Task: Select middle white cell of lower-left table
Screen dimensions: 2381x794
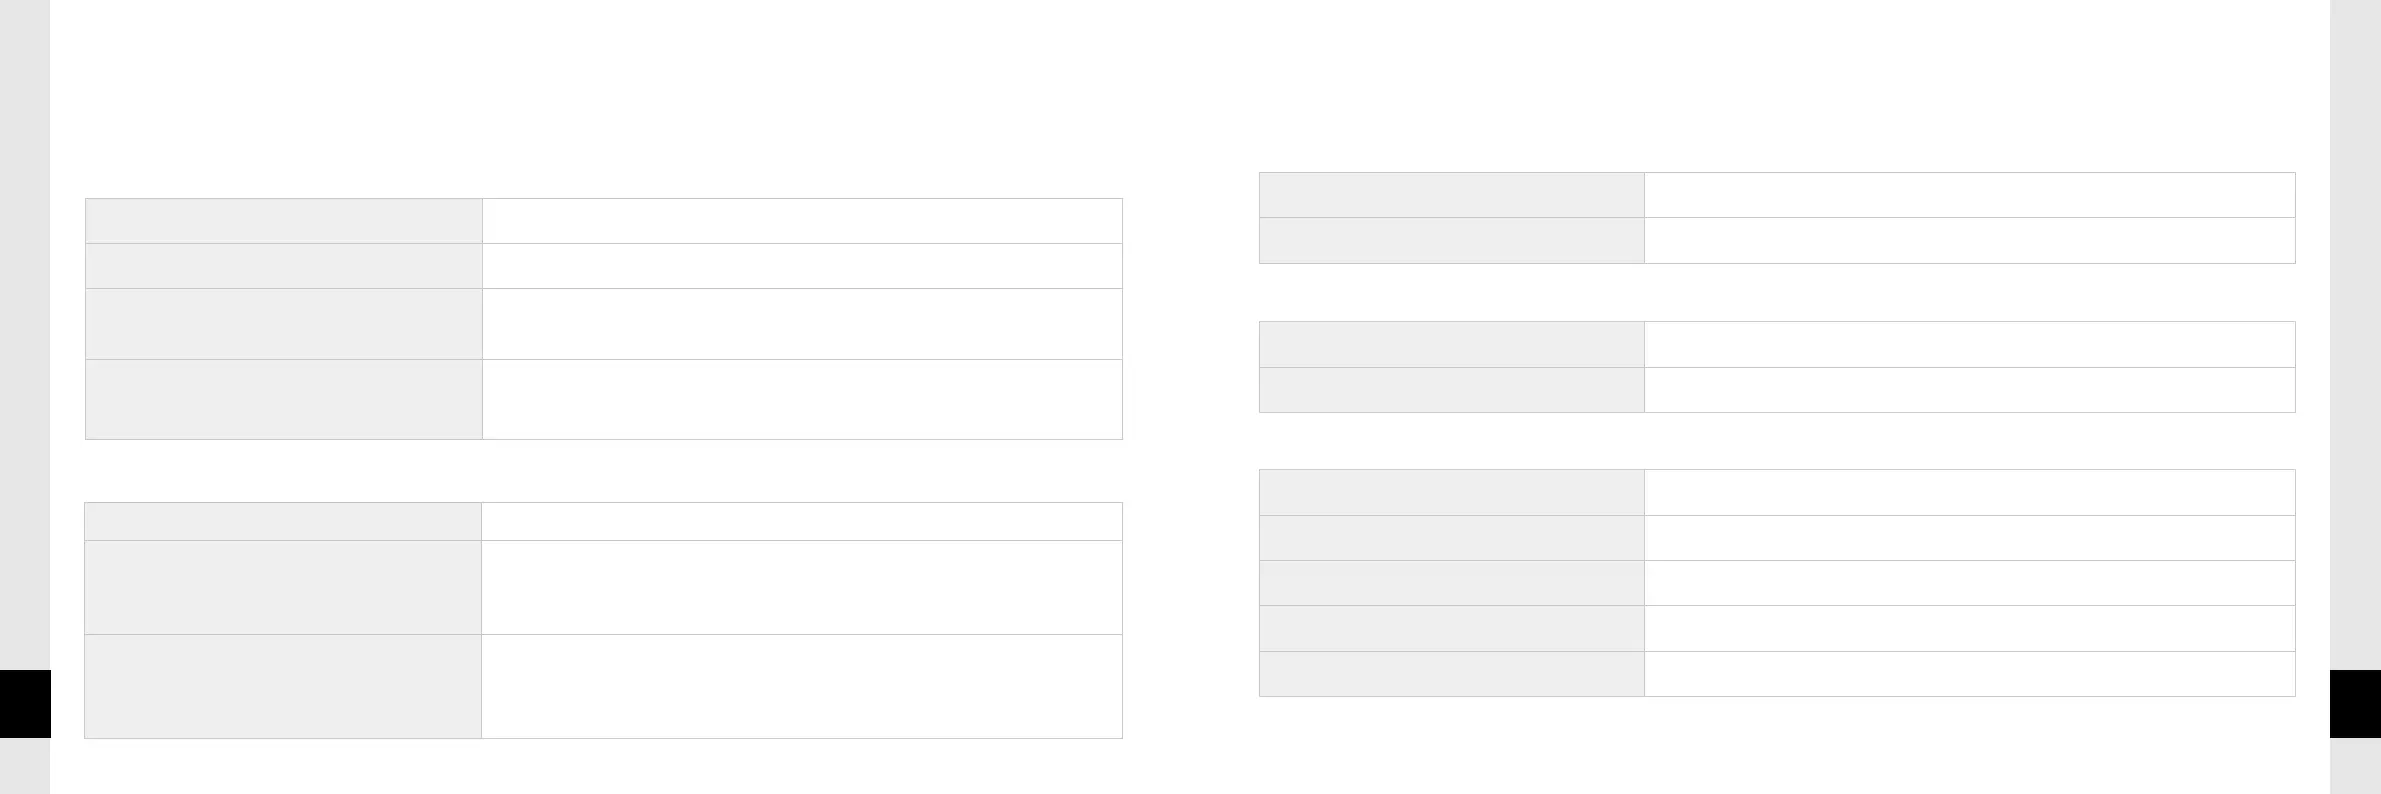Action: click(x=802, y=587)
